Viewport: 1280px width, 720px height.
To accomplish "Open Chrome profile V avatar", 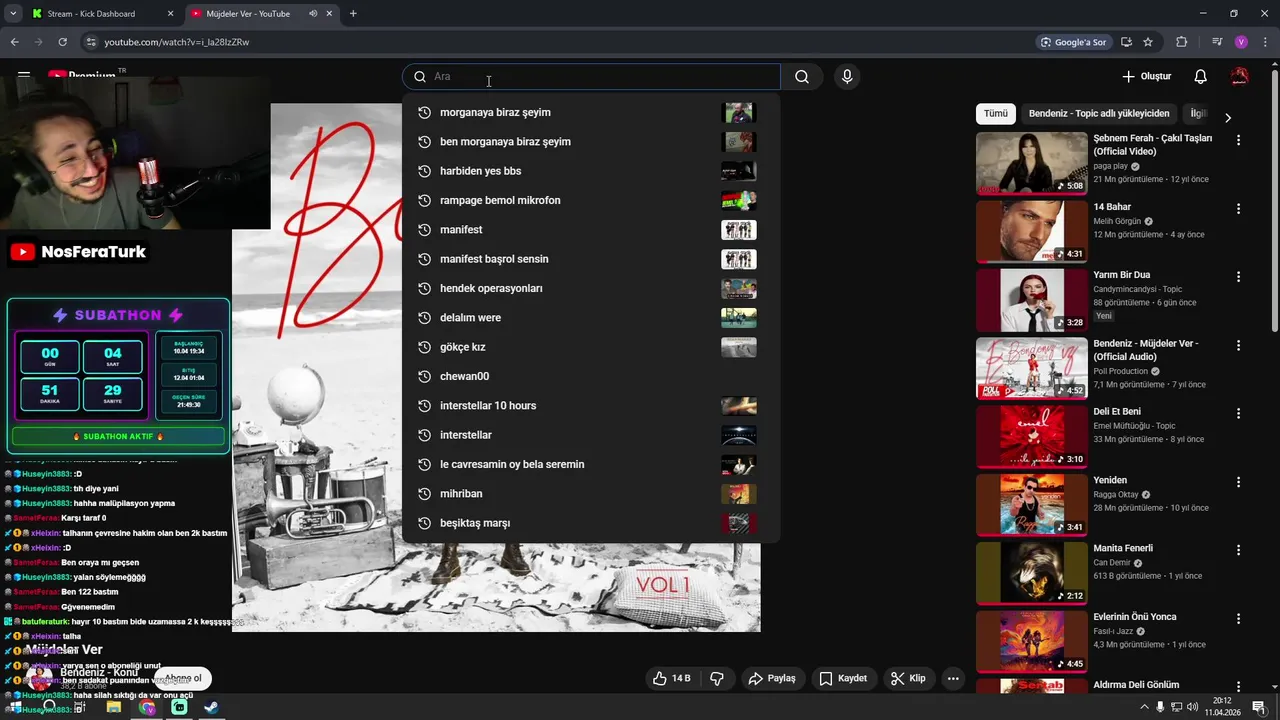I will pyautogui.click(x=1241, y=42).
